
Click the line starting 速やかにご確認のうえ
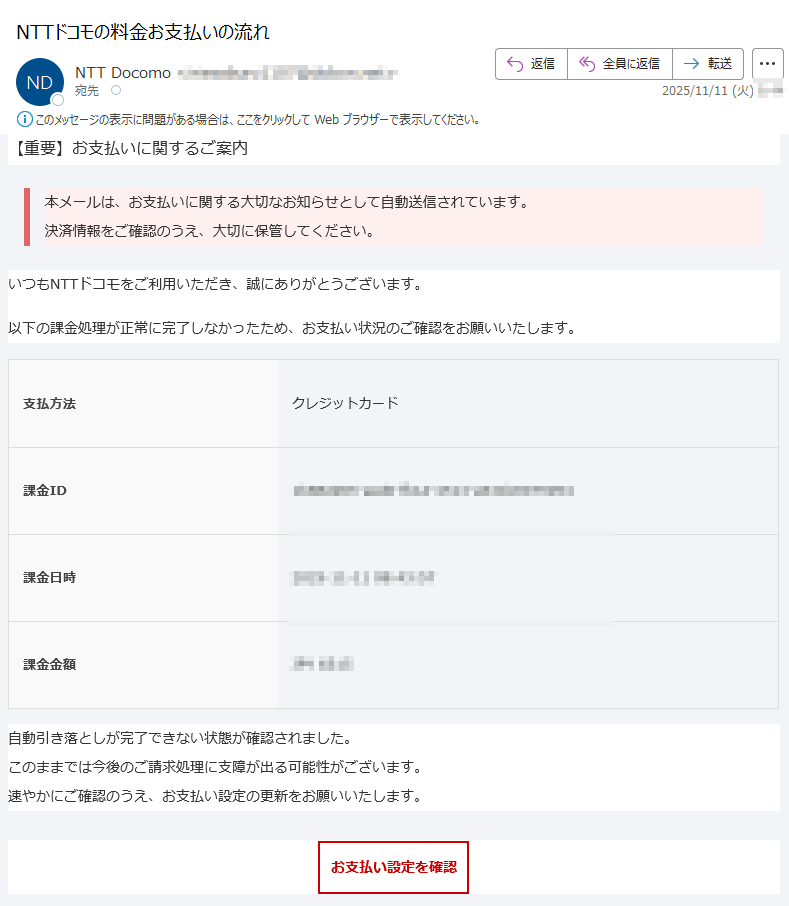[215, 796]
